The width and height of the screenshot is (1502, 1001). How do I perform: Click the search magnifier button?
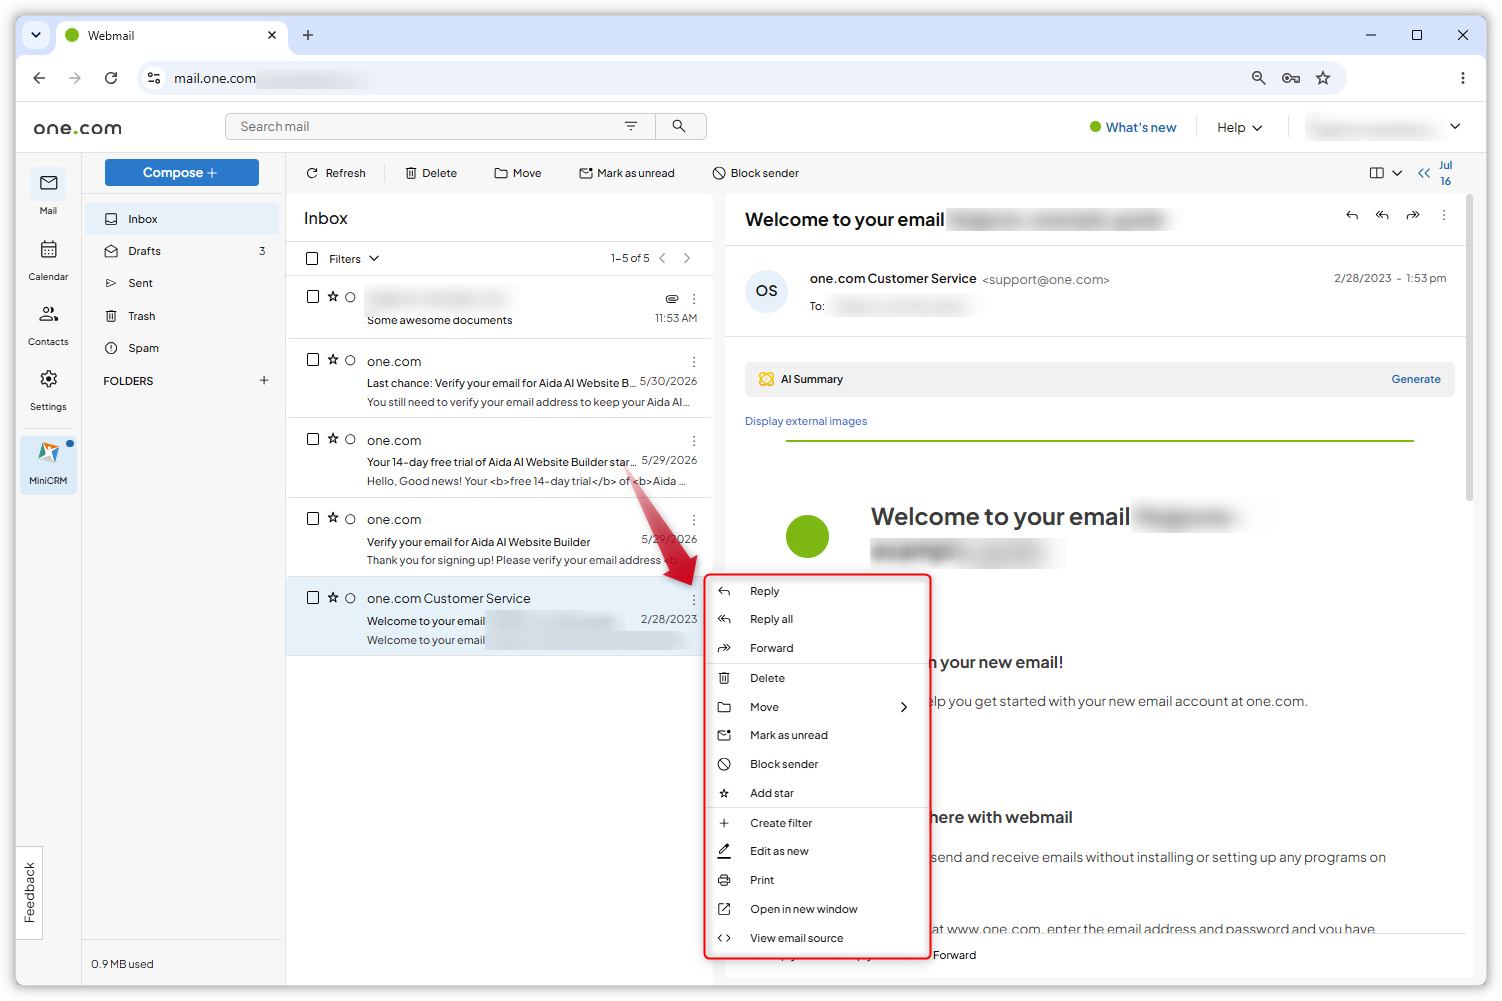coord(679,126)
